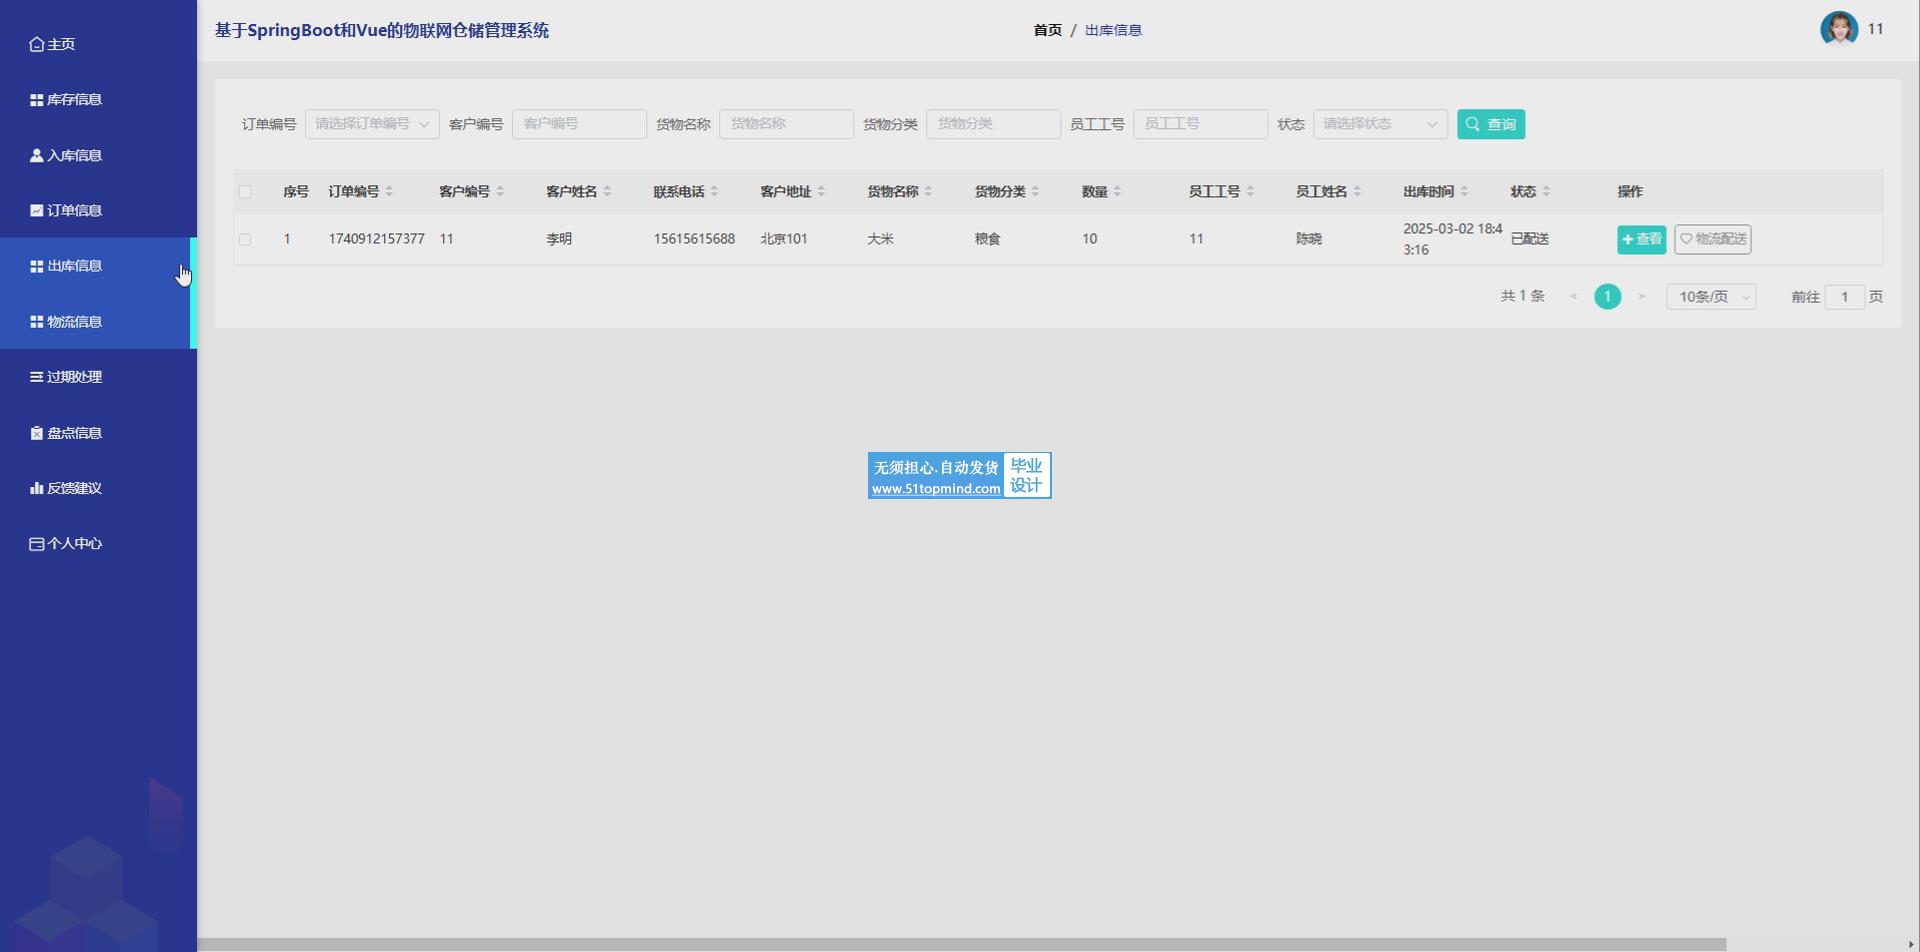Sort table by 出库时间 column
Screen dimensions: 1920x952
click(x=1464, y=192)
